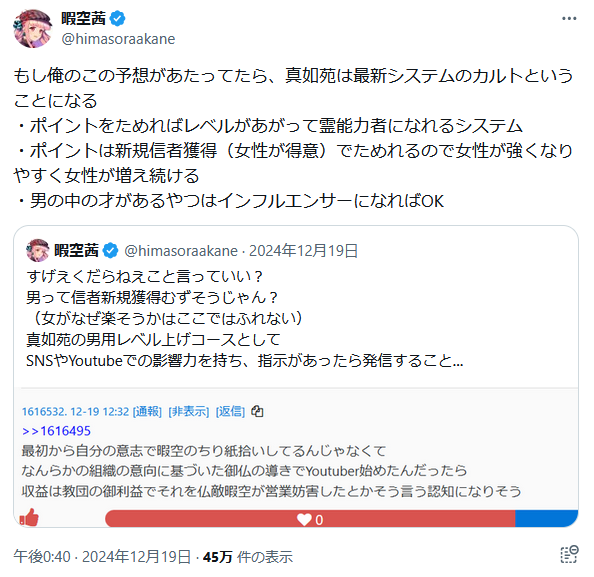Image resolution: width=594 pixels, height=577 pixels.
Task: Click the verified badge in the quoted tweet
Action: 111,250
